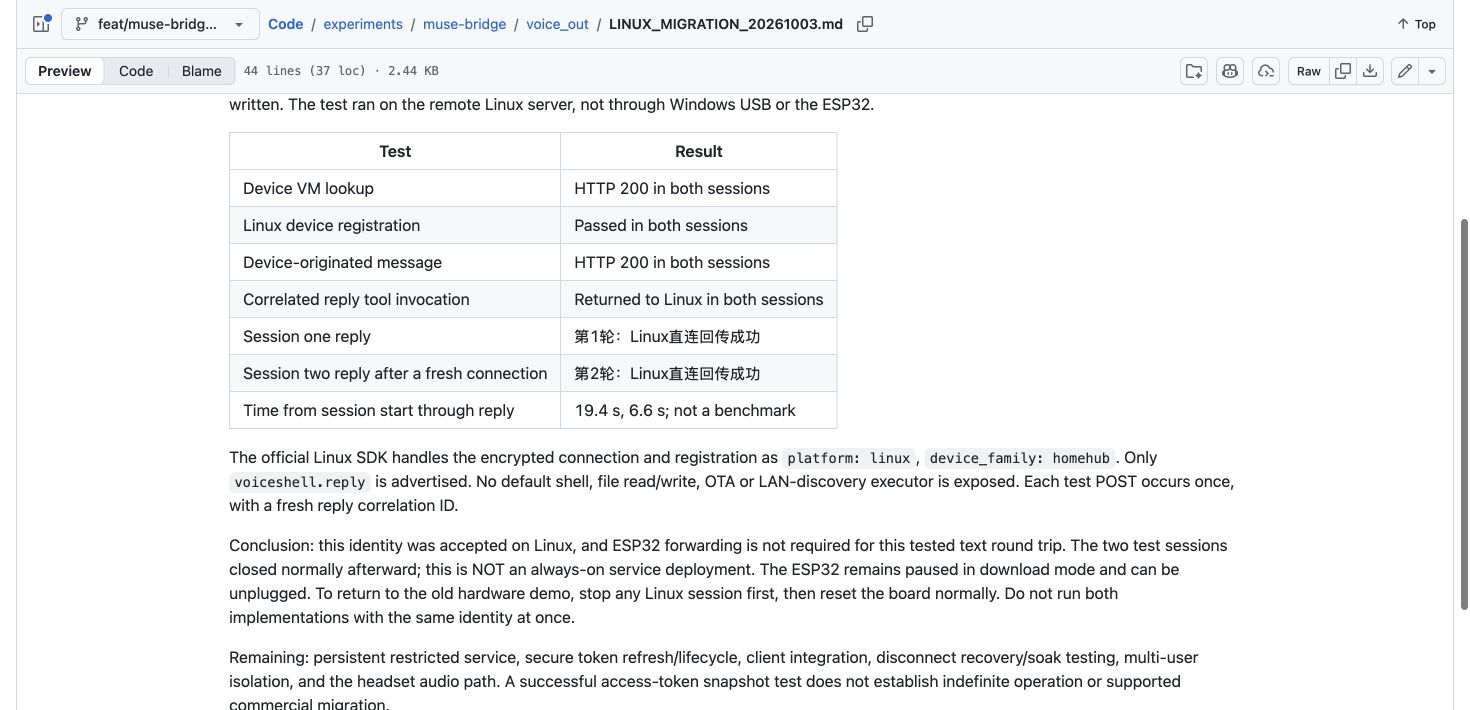This screenshot has width=1470, height=710.
Task: Select the "Linux device registration" cell
Action: (x=395, y=225)
